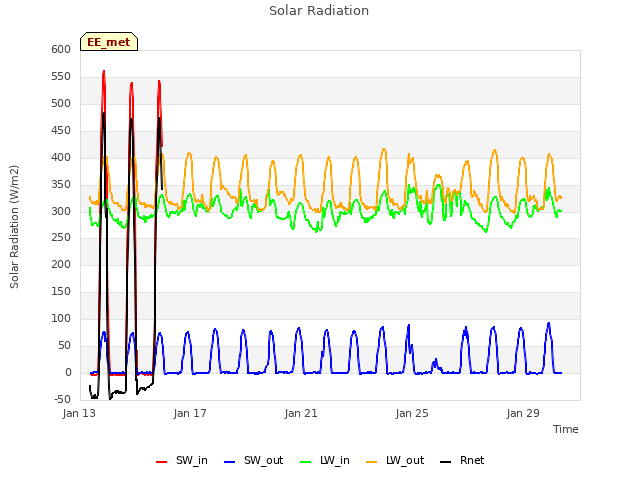This screenshot has height=480, width=640.
Task: Click the EE_met annotation label
Action: tap(109, 42)
